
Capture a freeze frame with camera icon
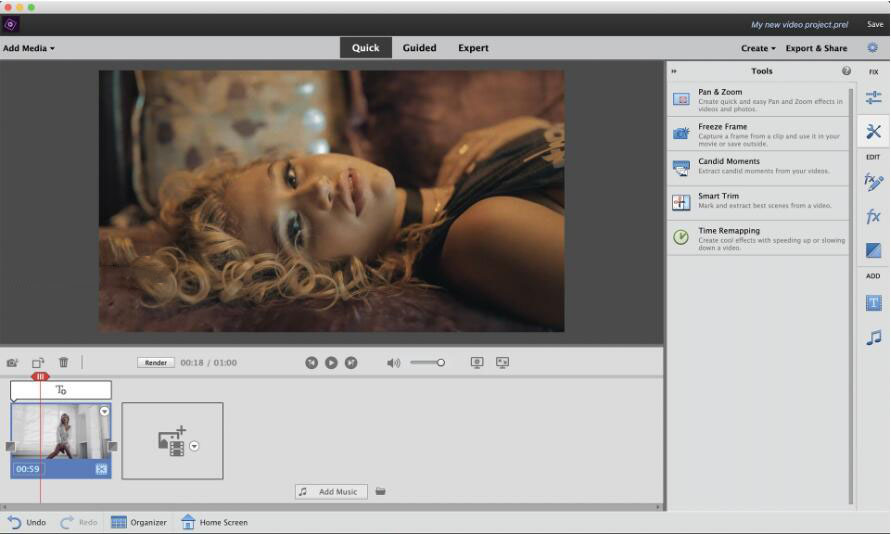[x=12, y=362]
